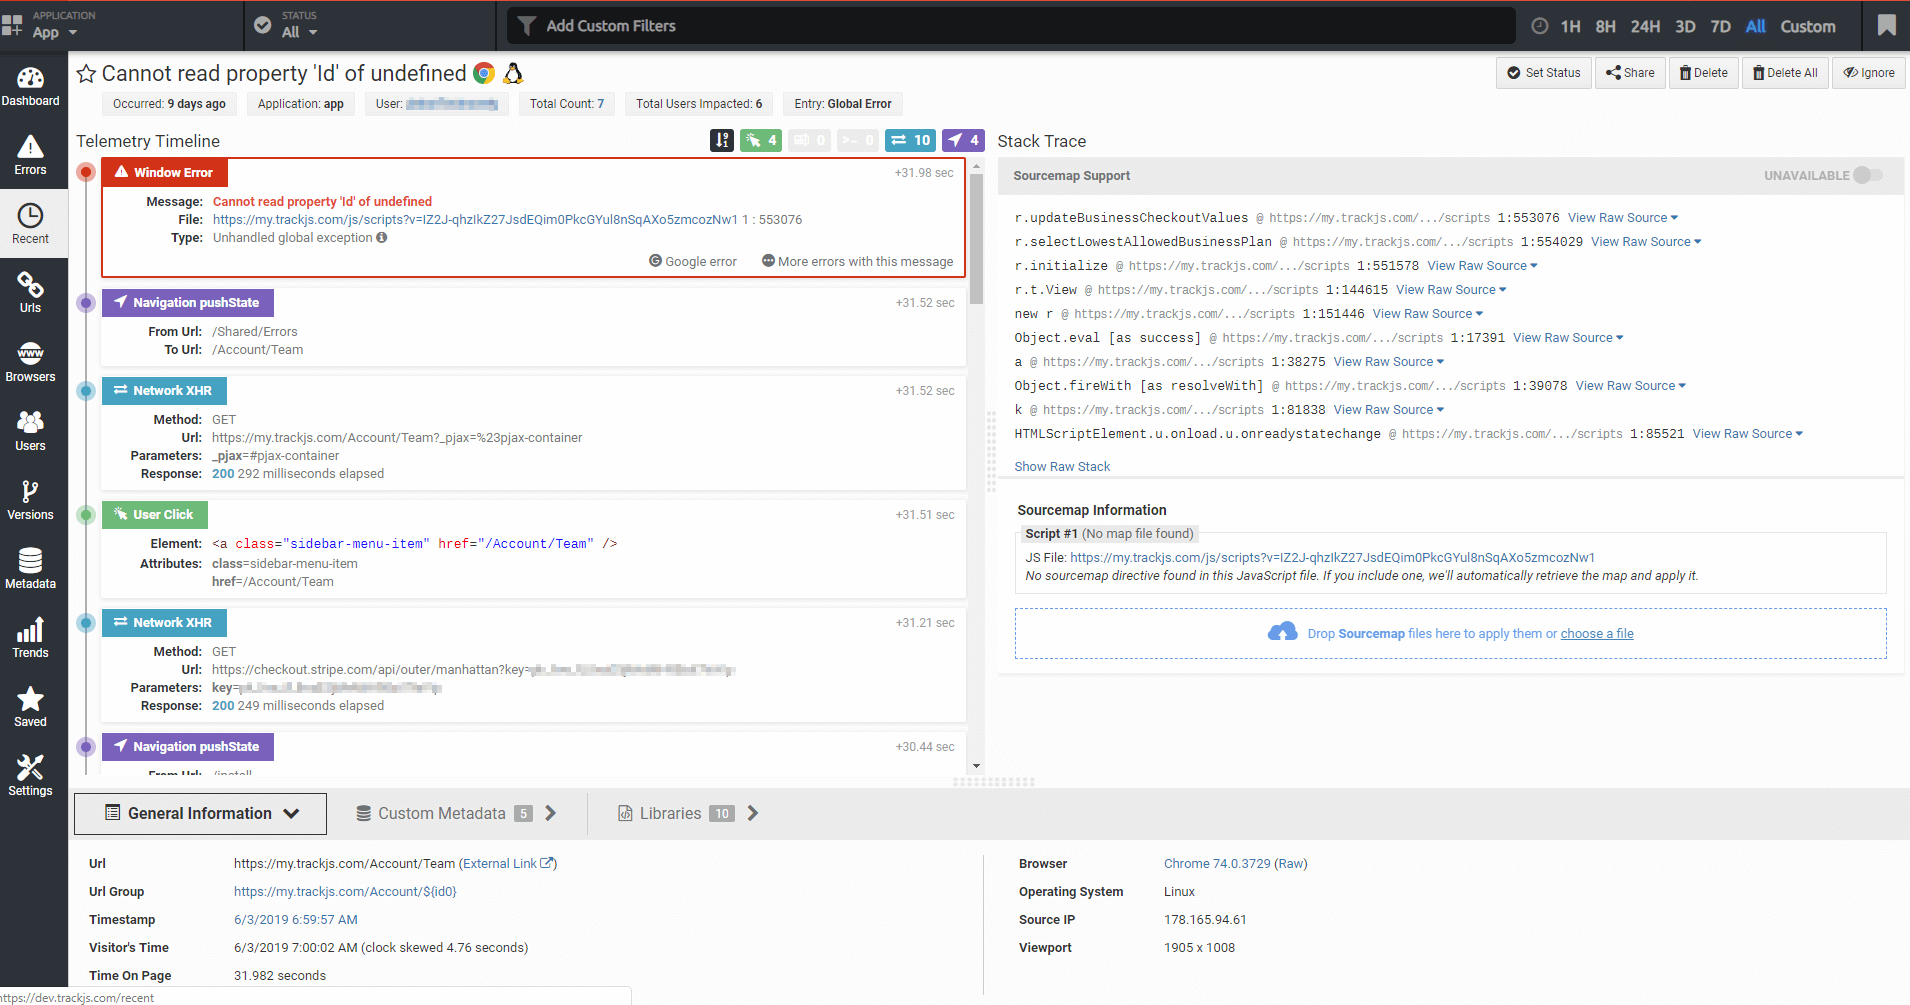
Task: Select the 3D time range
Action: coord(1685,26)
